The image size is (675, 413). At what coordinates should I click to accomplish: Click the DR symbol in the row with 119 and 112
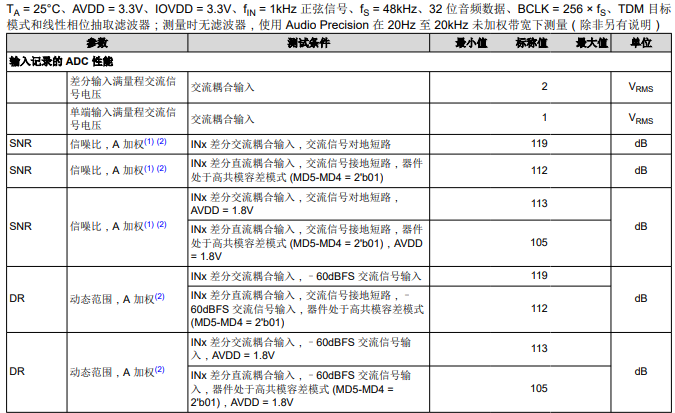tap(17, 298)
